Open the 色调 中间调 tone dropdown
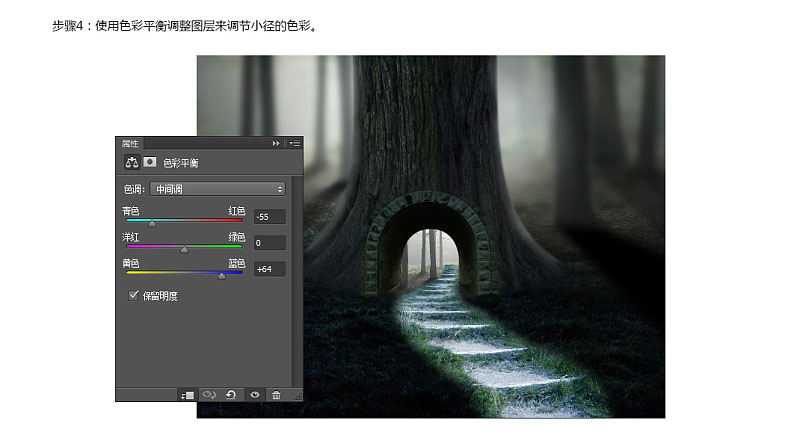This screenshot has width=800, height=438. tap(217, 189)
